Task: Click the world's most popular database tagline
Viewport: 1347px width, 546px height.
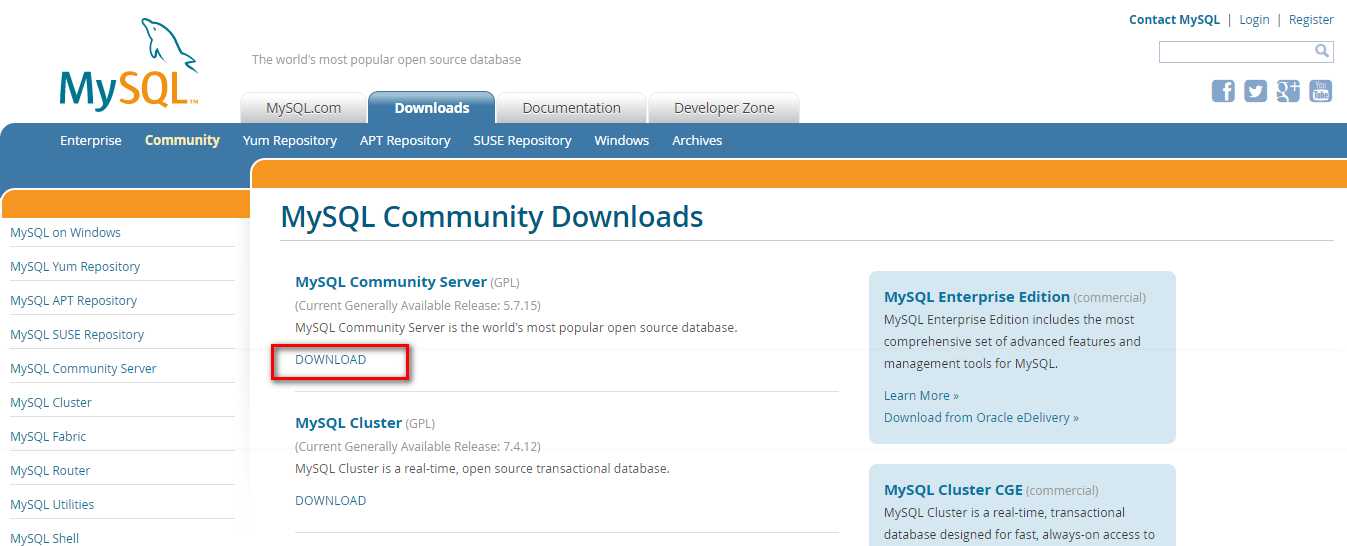Action: [386, 60]
